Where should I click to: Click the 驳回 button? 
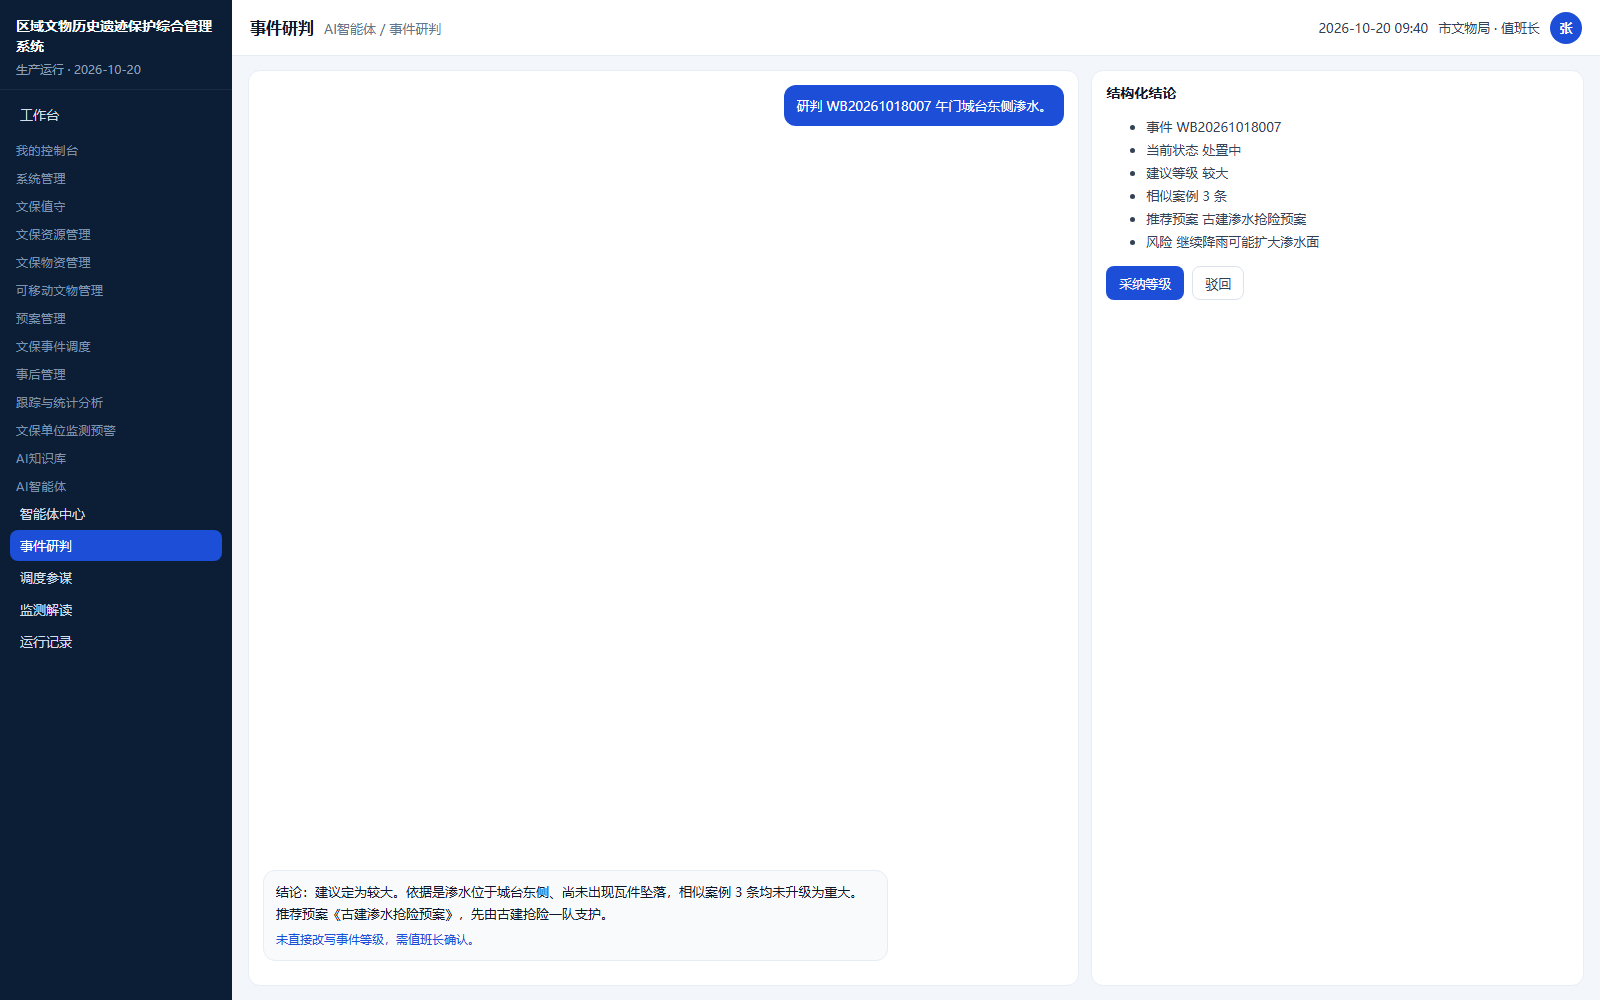pyautogui.click(x=1218, y=284)
